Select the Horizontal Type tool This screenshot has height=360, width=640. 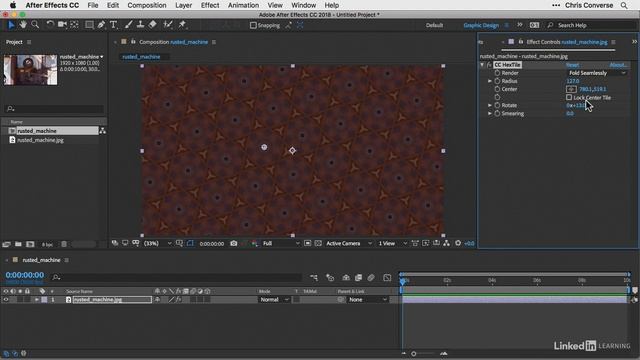pos(114,25)
